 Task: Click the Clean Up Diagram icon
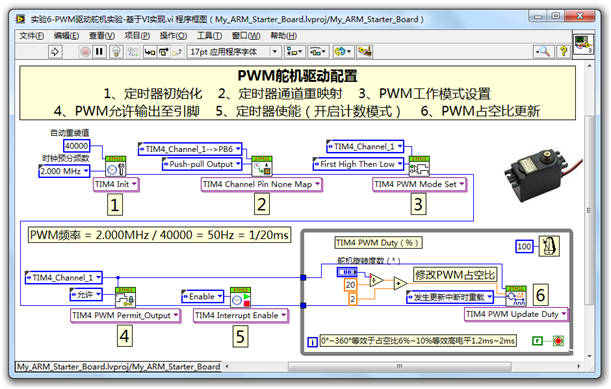click(x=365, y=51)
